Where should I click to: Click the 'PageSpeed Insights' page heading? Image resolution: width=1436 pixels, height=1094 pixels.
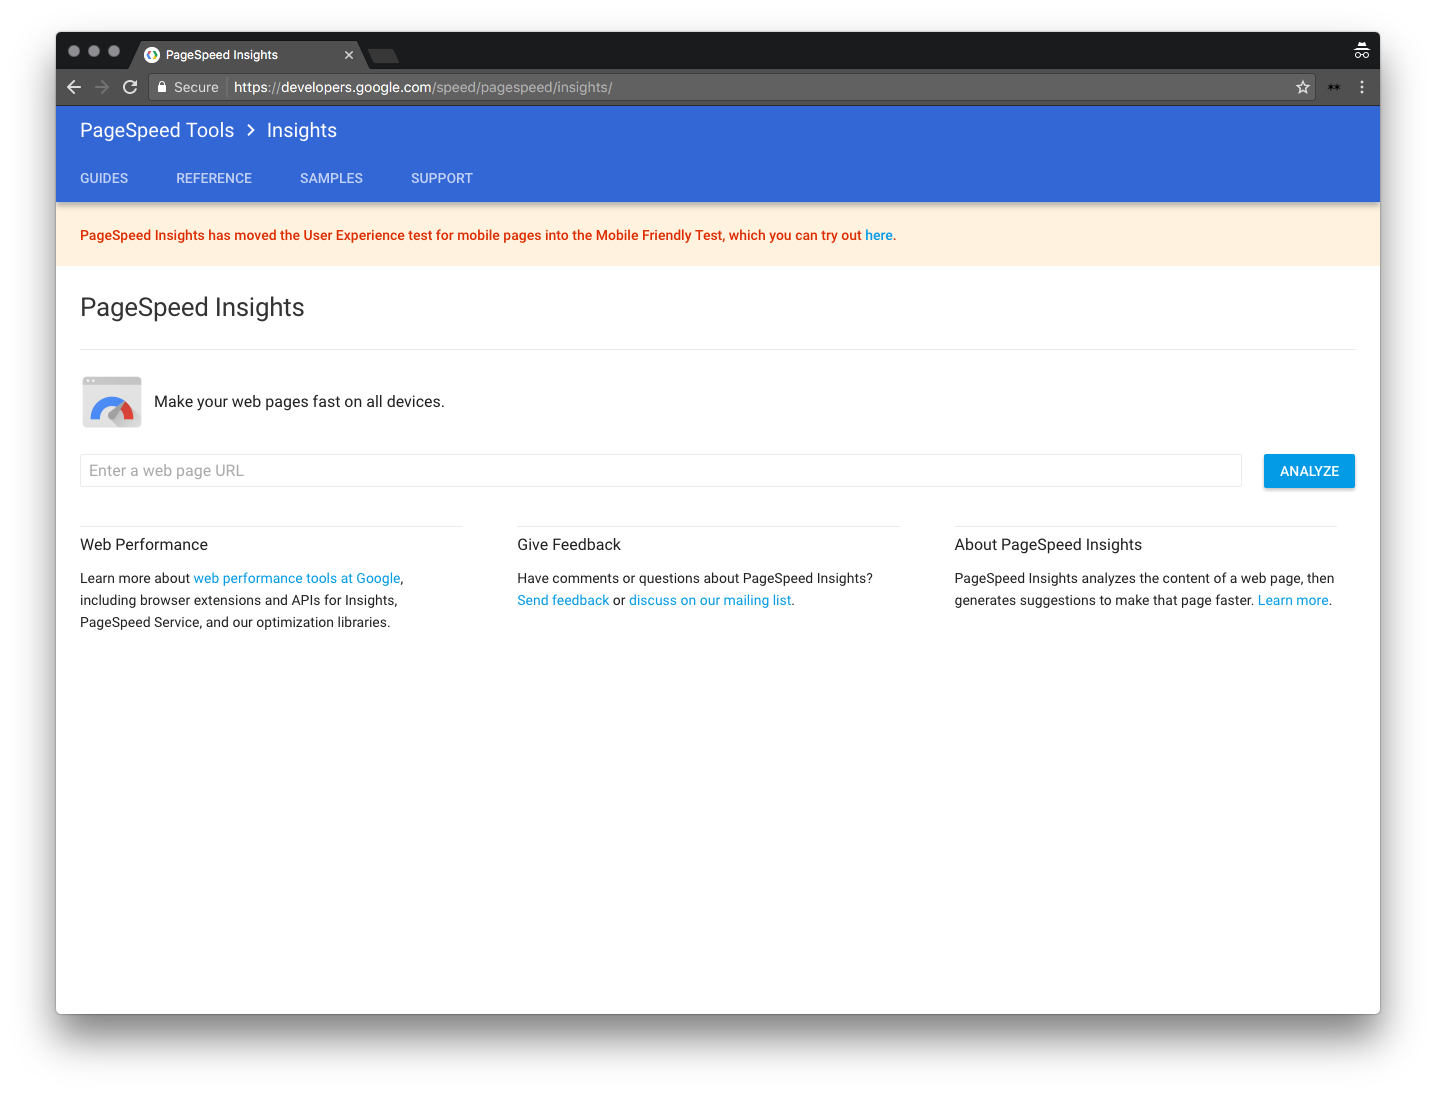coord(192,307)
